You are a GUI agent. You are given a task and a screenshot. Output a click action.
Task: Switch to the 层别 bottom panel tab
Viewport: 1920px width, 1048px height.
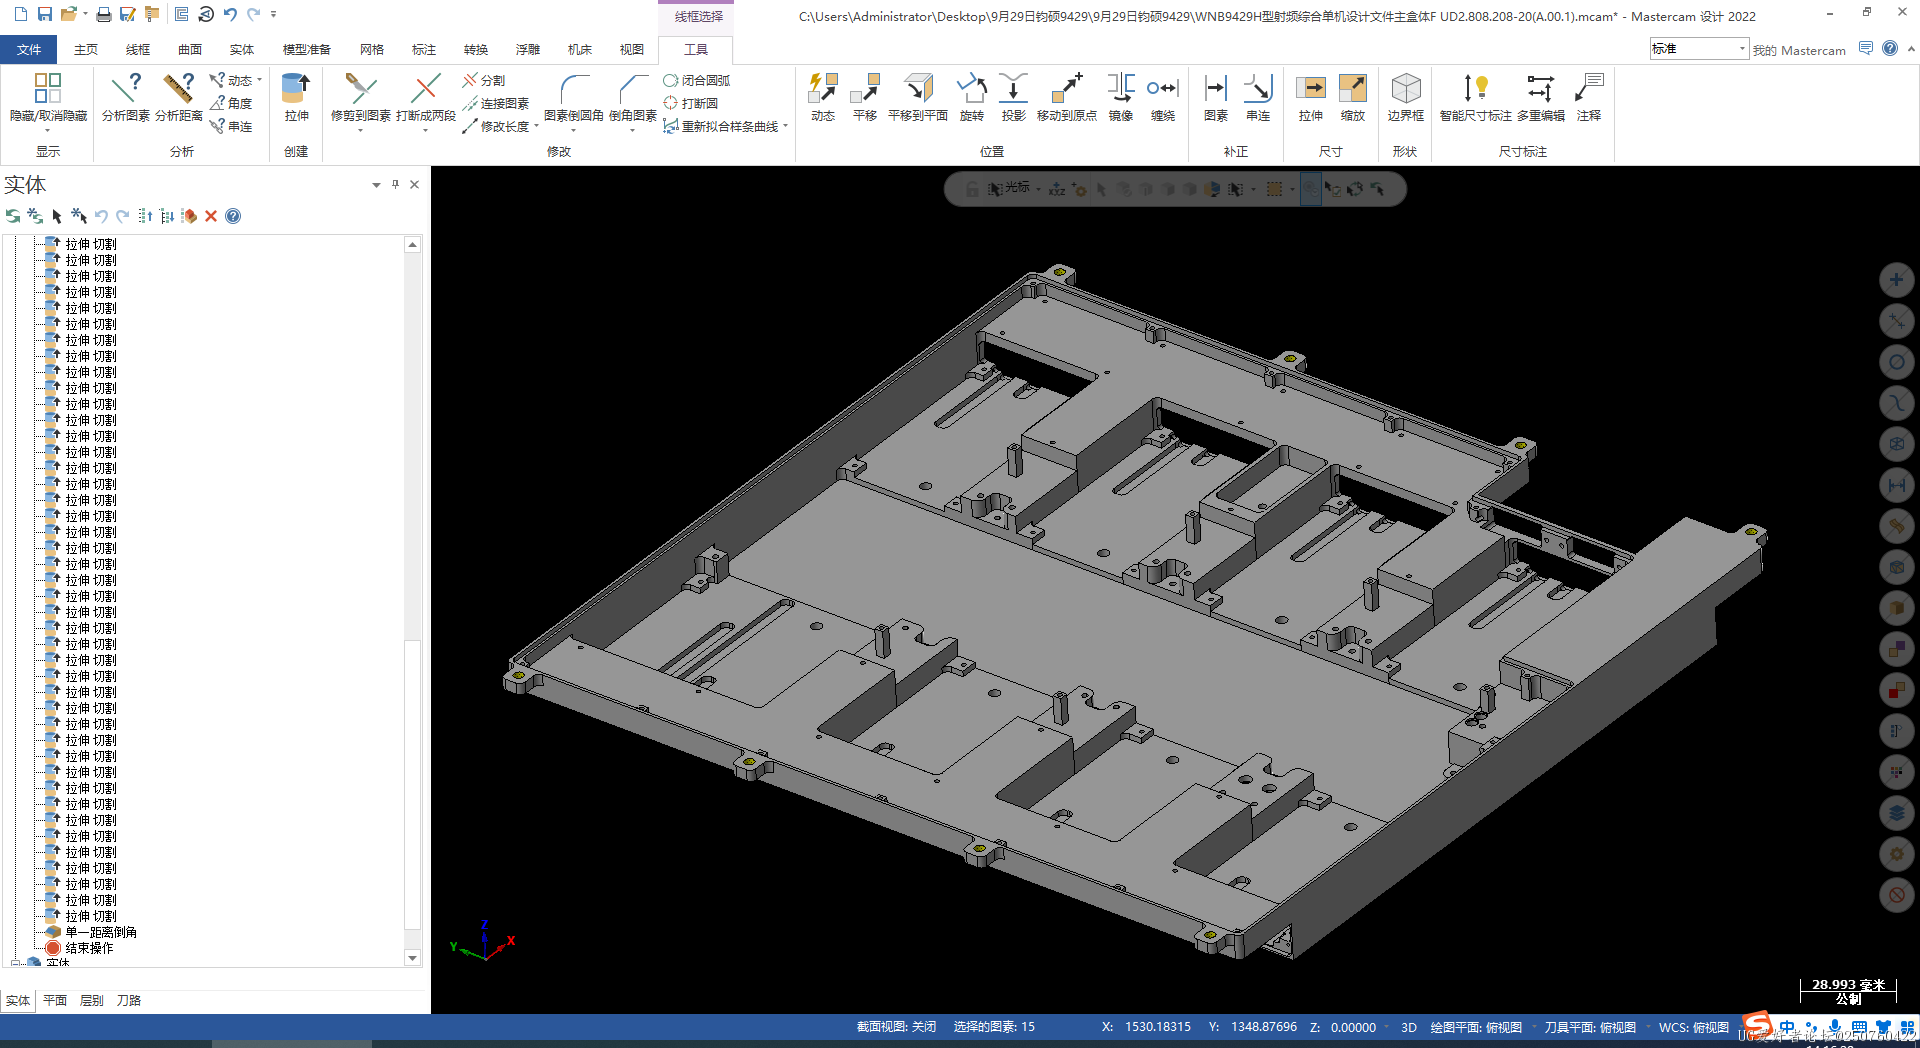tap(91, 1000)
